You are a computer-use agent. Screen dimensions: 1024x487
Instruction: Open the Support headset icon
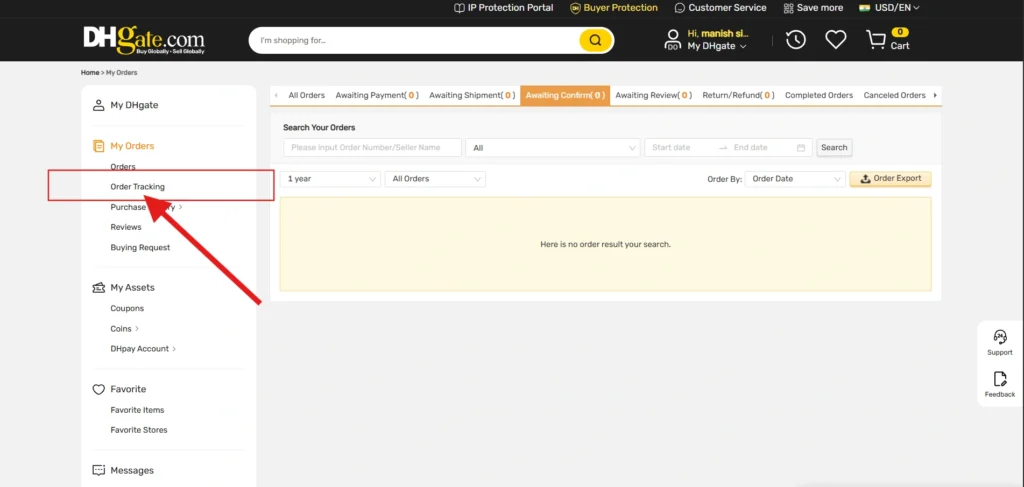1000,337
